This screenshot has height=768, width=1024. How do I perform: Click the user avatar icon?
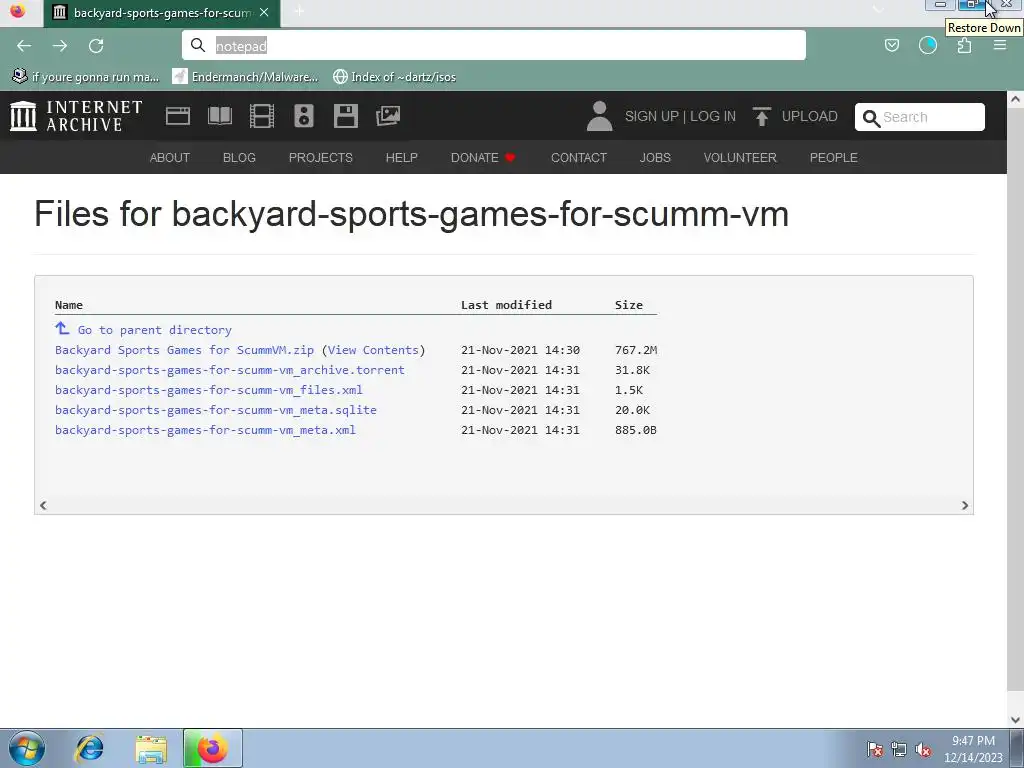pos(600,116)
